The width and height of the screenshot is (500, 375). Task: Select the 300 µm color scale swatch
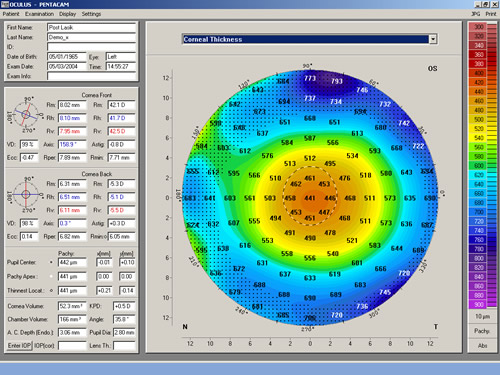pos(478,27)
